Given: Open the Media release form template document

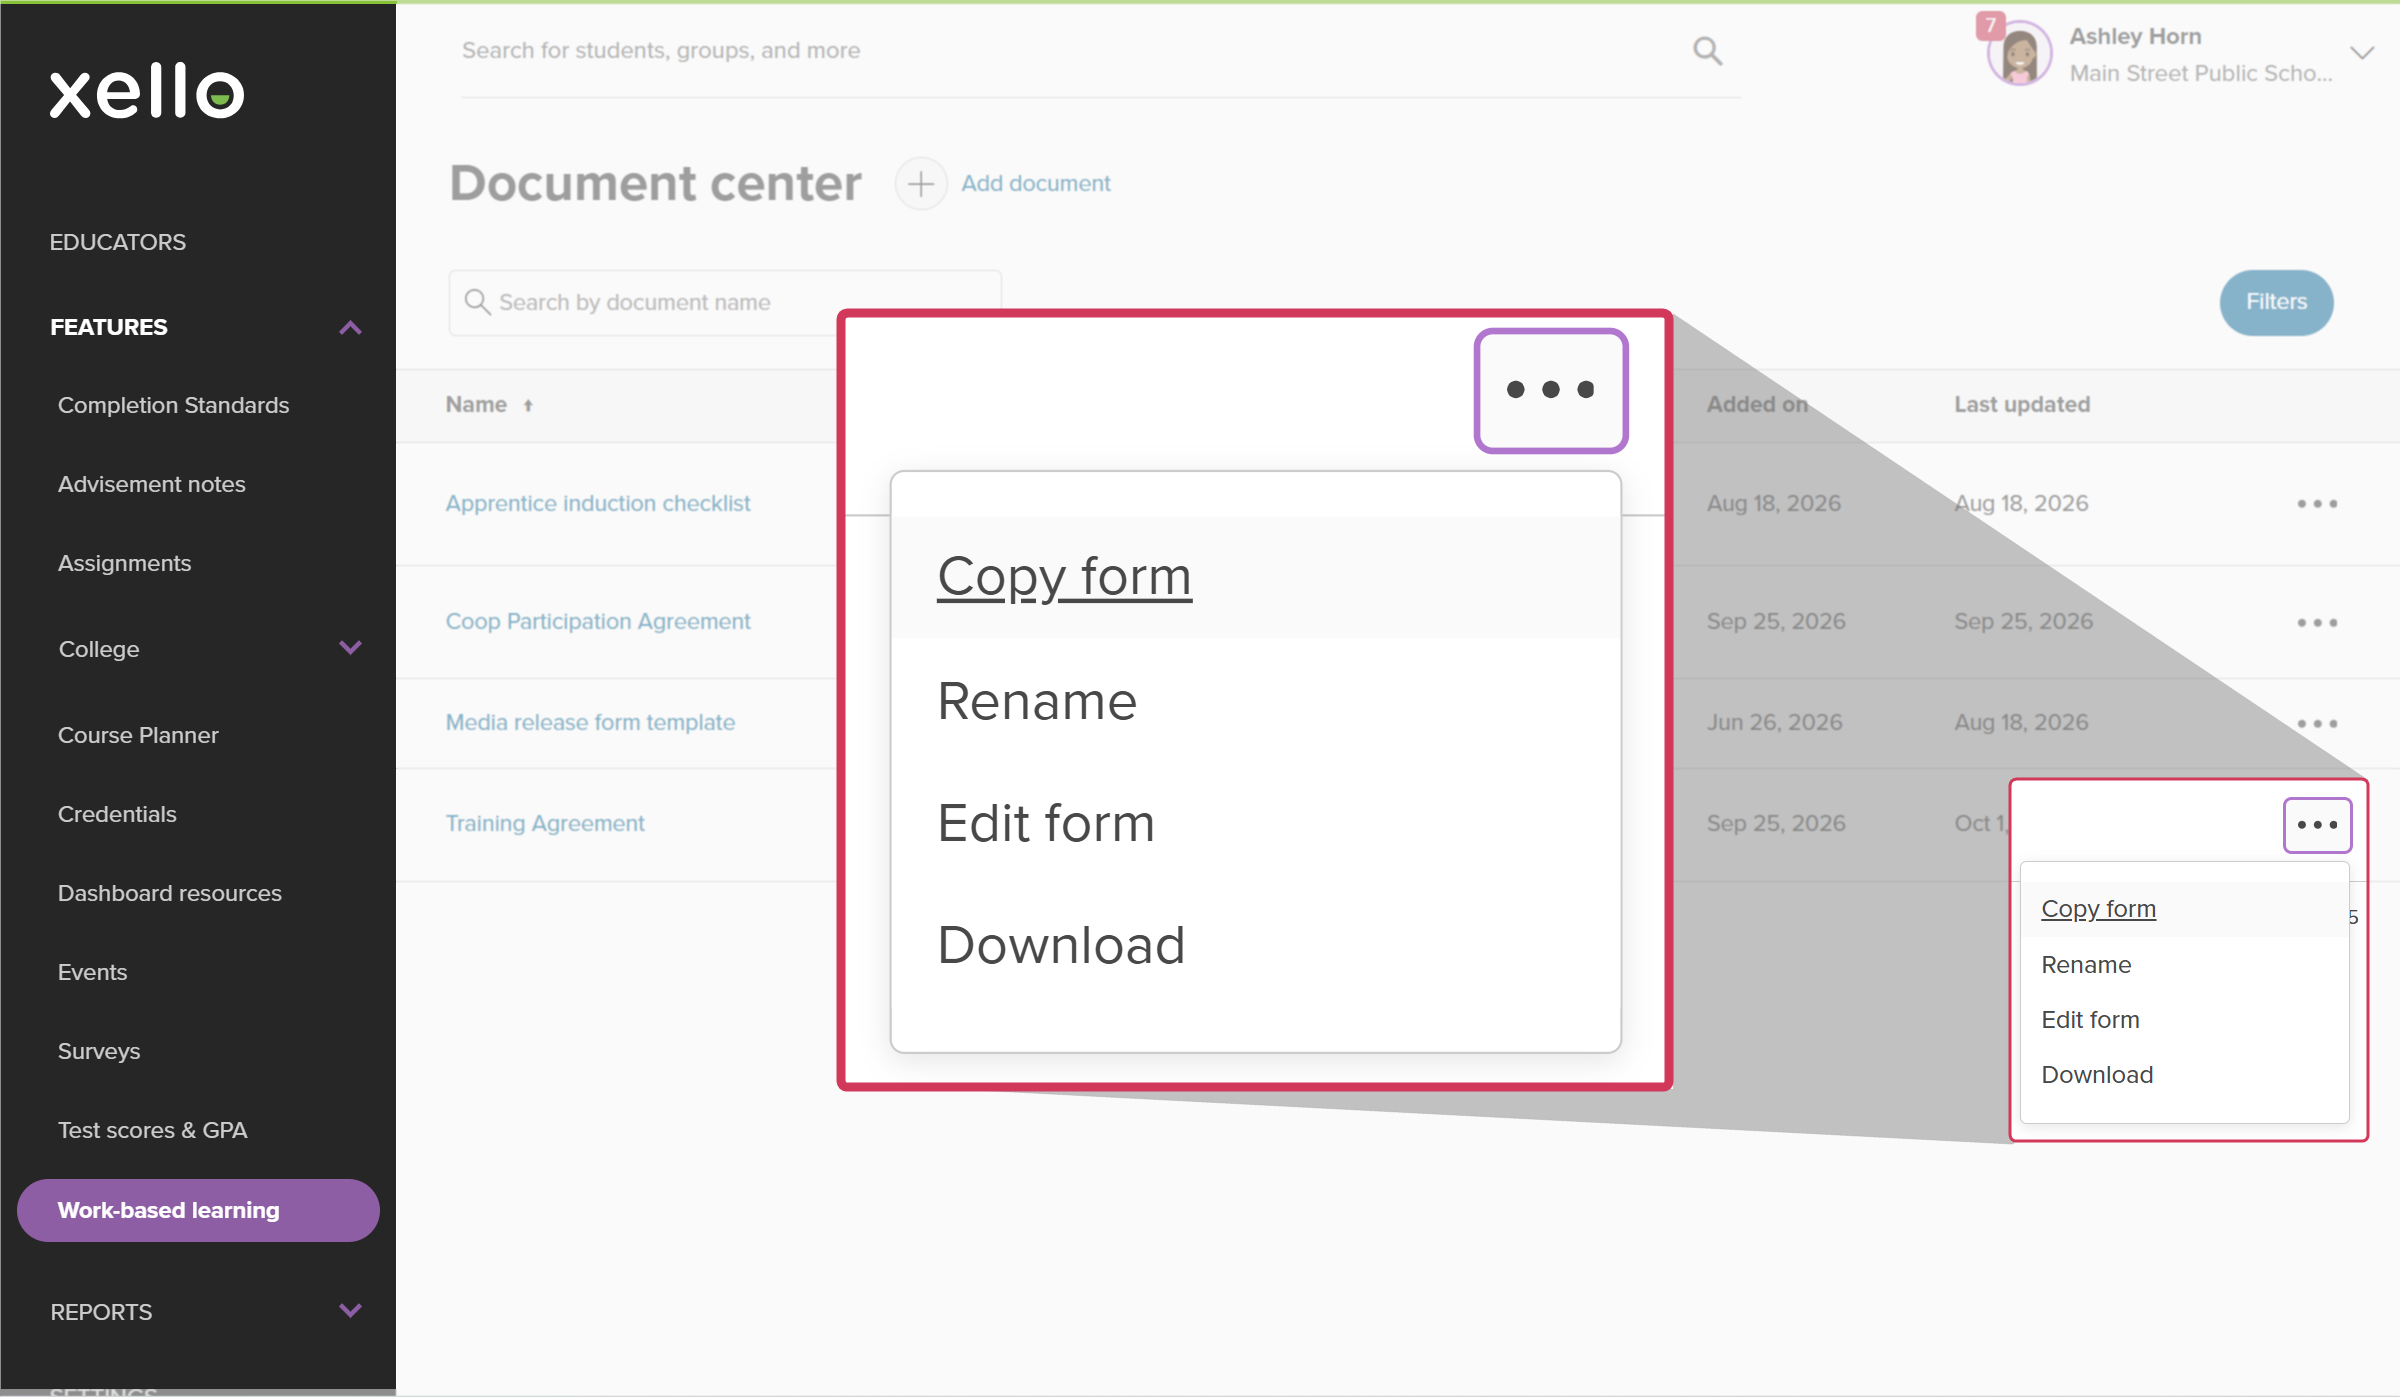Looking at the screenshot, I should [x=590, y=723].
